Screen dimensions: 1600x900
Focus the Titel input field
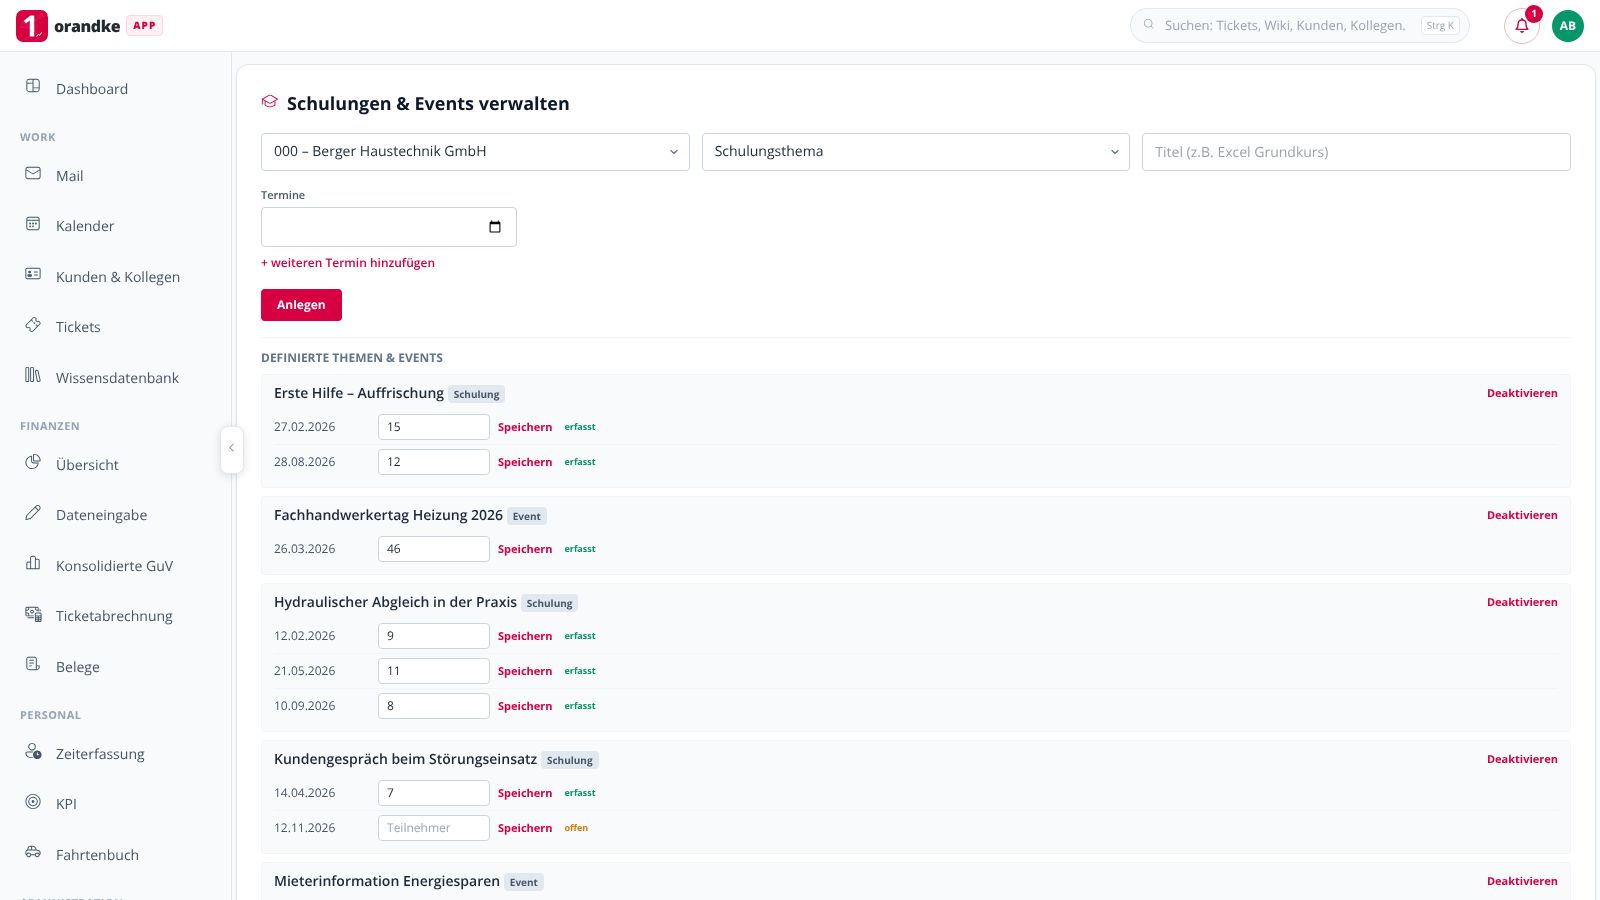pos(1356,152)
